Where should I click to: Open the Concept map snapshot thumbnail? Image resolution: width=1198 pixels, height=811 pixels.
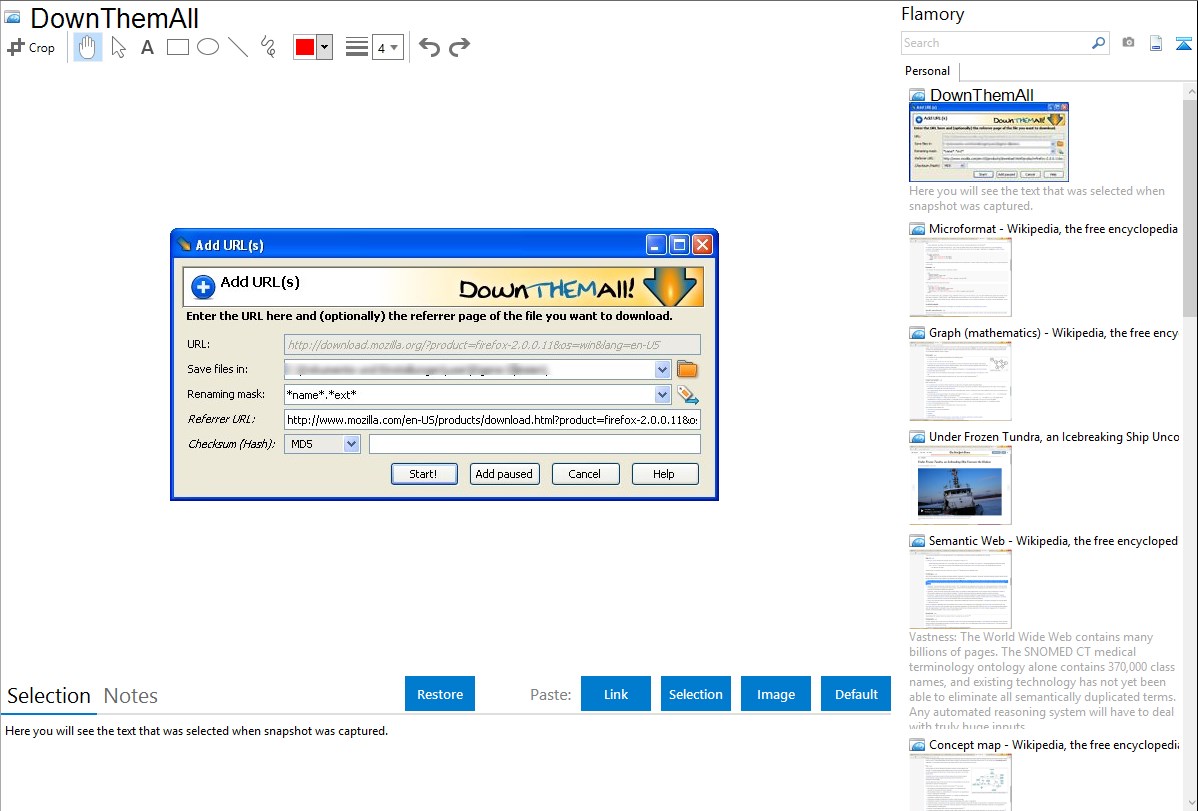tap(960, 782)
